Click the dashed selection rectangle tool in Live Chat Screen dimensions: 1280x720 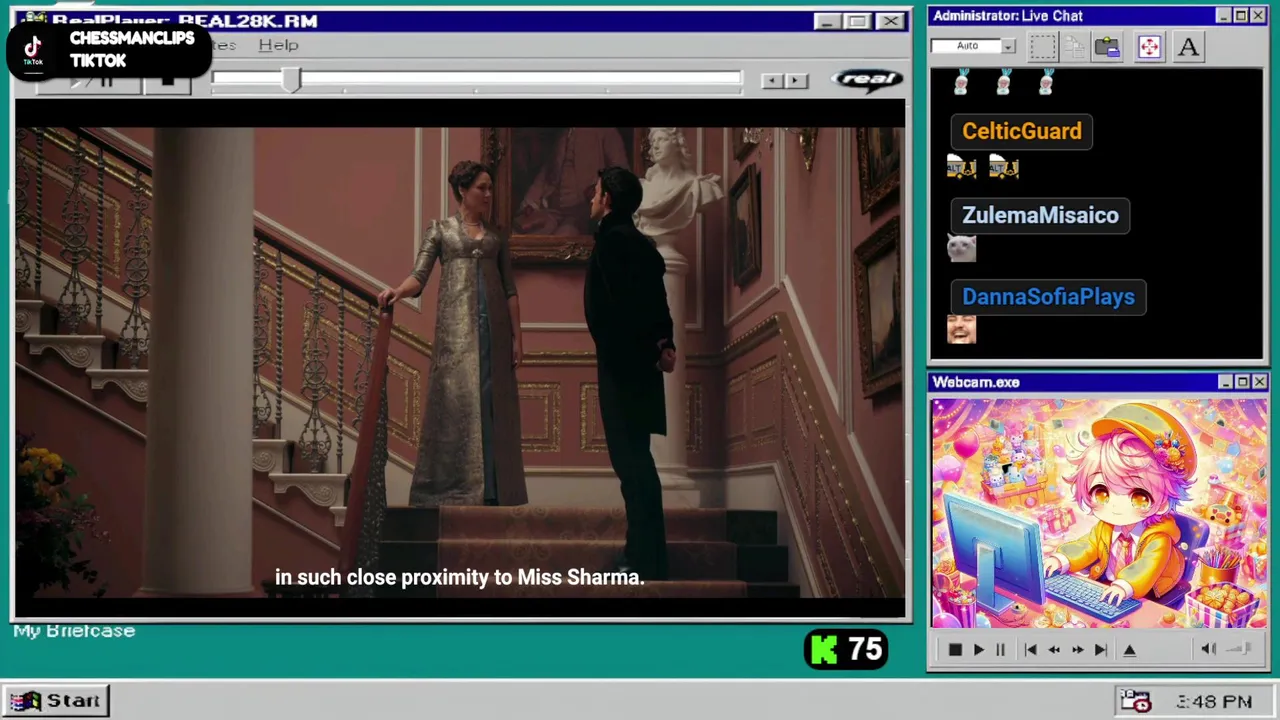click(x=1043, y=47)
